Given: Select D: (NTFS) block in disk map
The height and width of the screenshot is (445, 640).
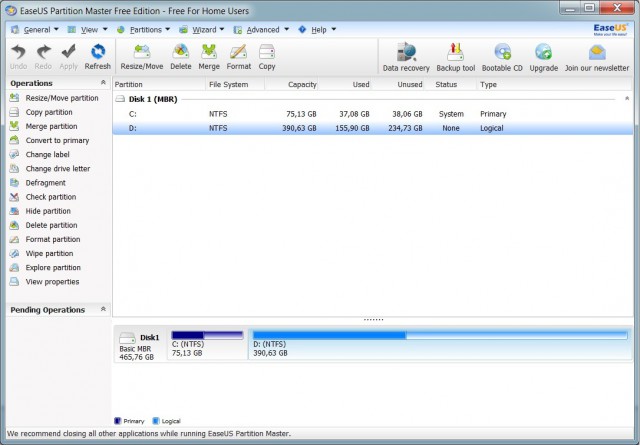Looking at the screenshot, I should (x=440, y=345).
